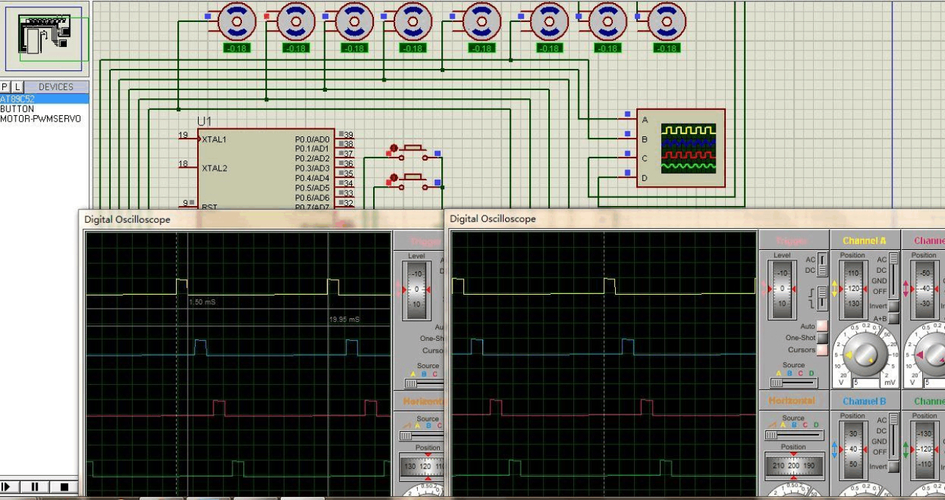
Task: Select BUTTON in the devices list
Action: [17, 109]
